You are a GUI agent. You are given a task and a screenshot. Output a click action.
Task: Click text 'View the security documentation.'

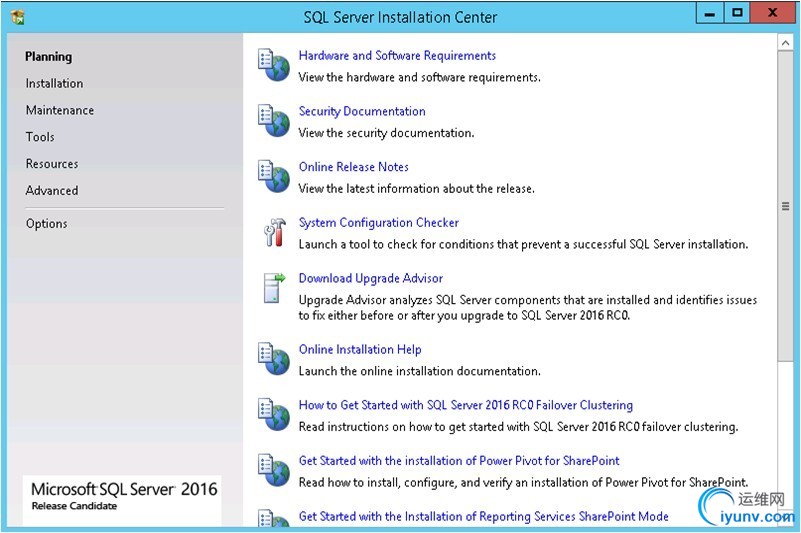click(386, 133)
